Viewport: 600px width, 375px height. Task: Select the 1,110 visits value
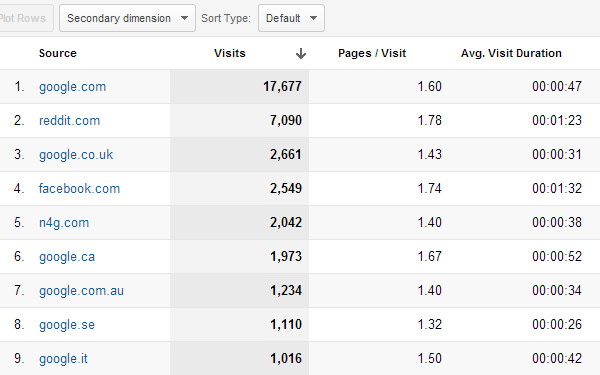[286, 324]
